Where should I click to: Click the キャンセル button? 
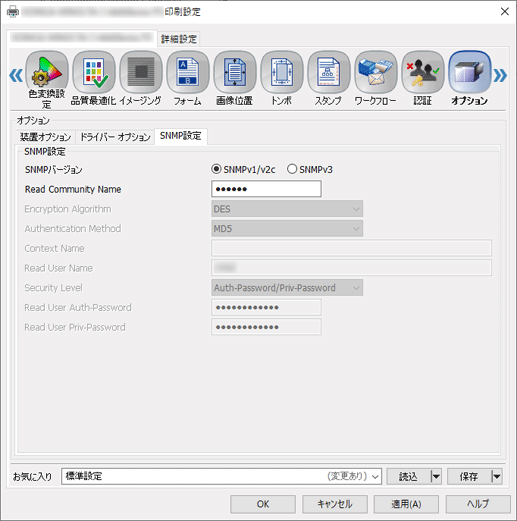coord(335,504)
